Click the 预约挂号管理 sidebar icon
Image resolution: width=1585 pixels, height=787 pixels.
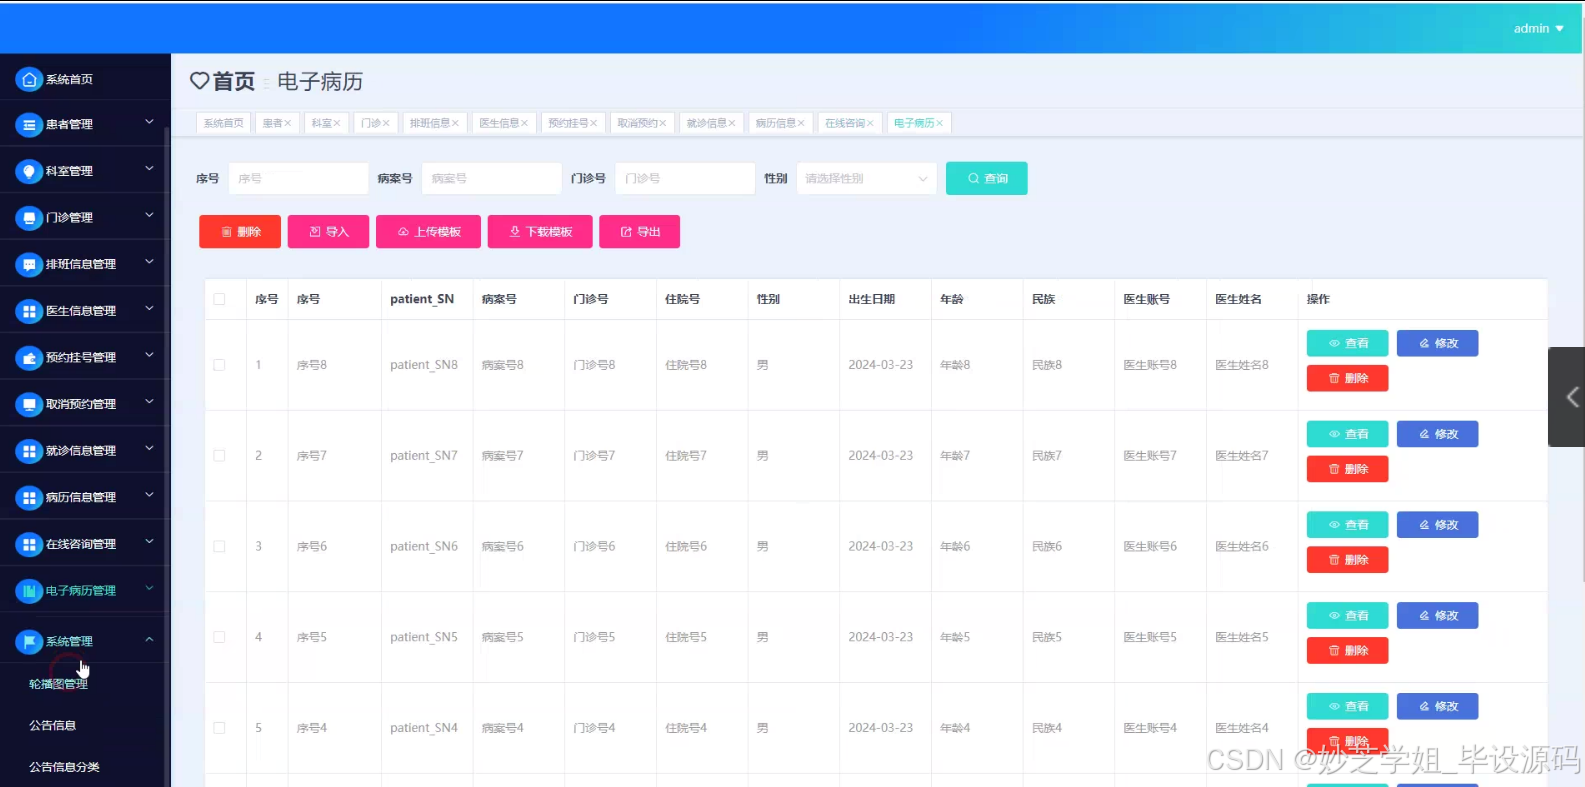point(29,358)
